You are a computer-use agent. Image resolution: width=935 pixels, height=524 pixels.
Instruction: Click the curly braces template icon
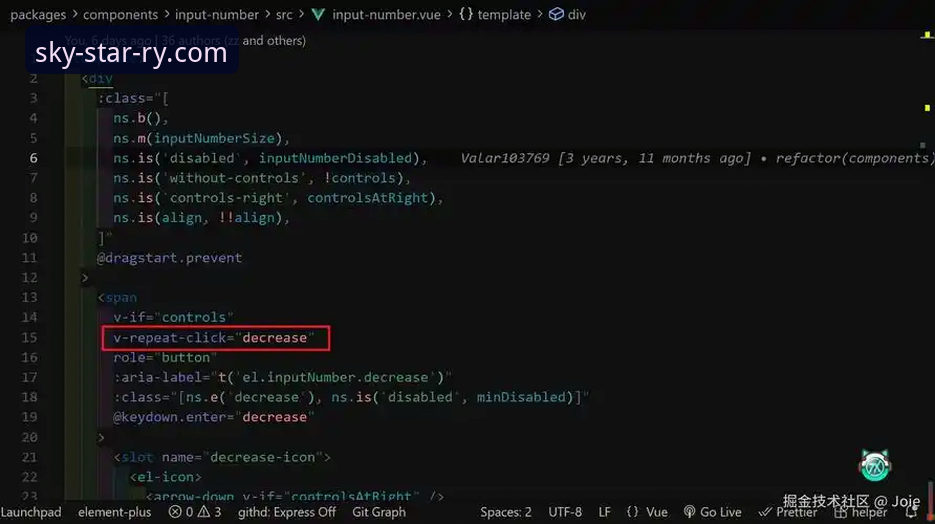point(466,14)
